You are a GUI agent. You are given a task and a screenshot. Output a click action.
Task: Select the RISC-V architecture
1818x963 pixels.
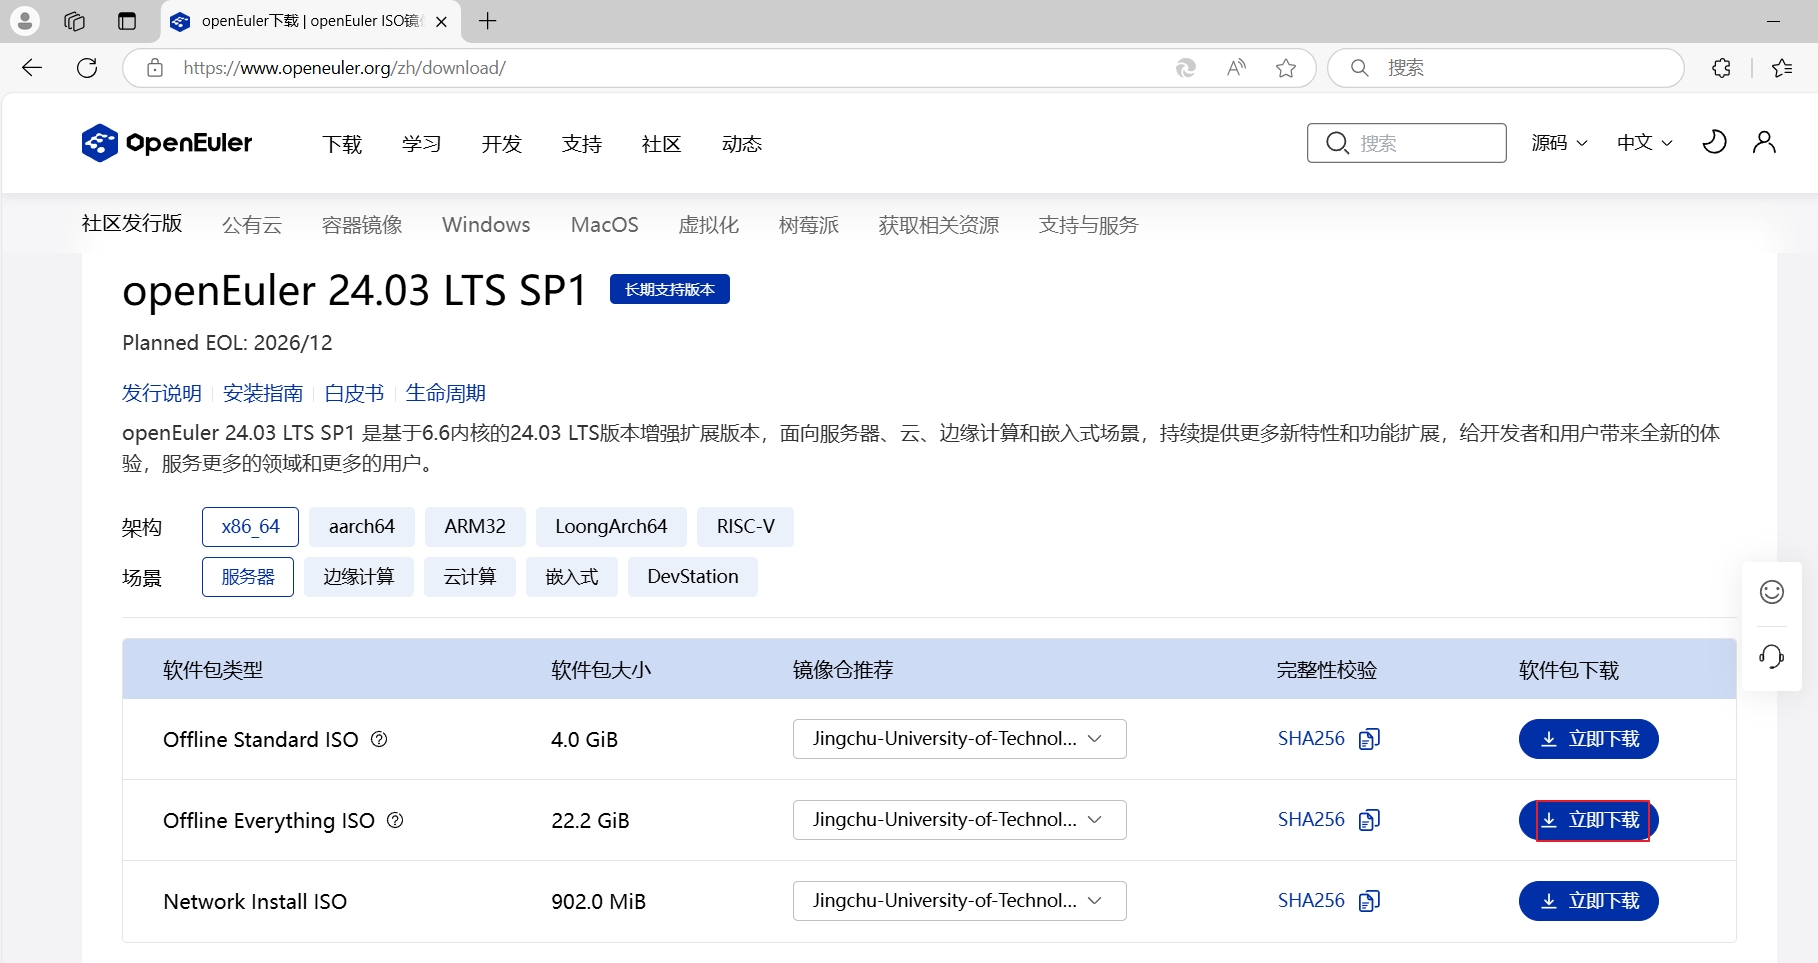coord(746,527)
